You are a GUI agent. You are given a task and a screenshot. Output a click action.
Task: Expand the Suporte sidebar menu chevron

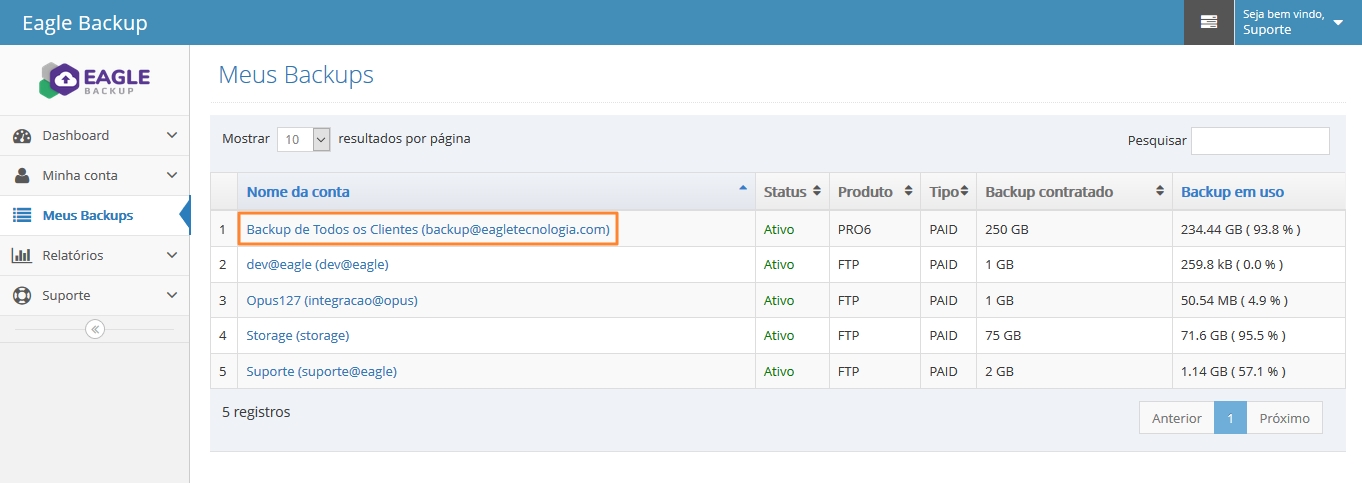click(x=172, y=296)
